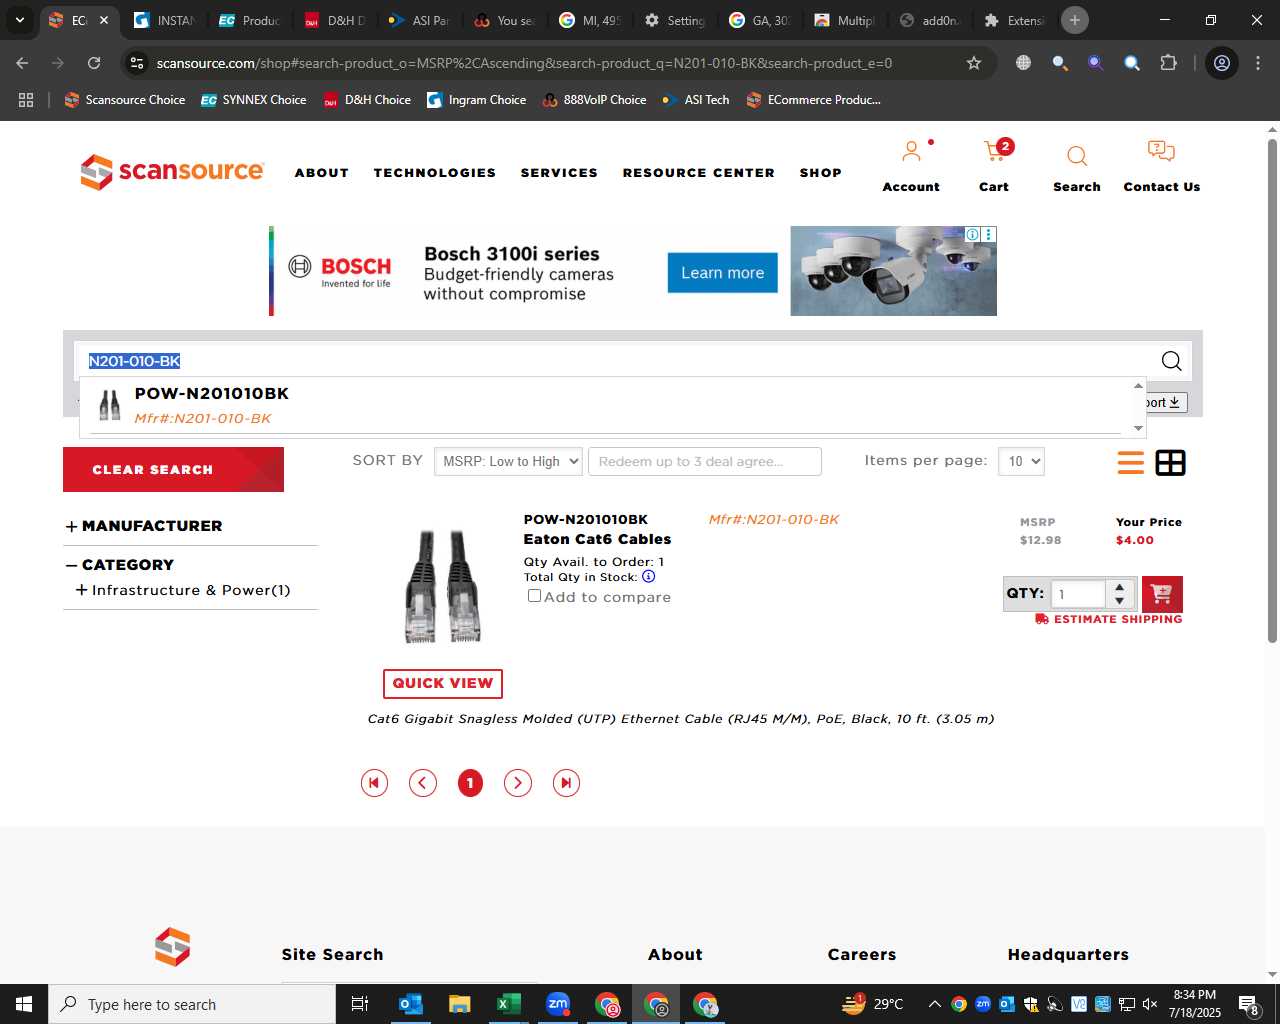The image size is (1280, 1024).
Task: Open the Excel icon in the taskbar
Action: pos(509,1004)
